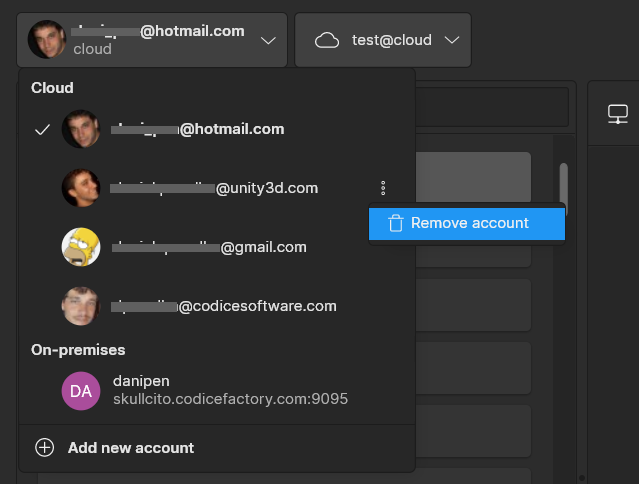Click the trash icon next to Remove account
Screen dimensions: 639x484
395,223
